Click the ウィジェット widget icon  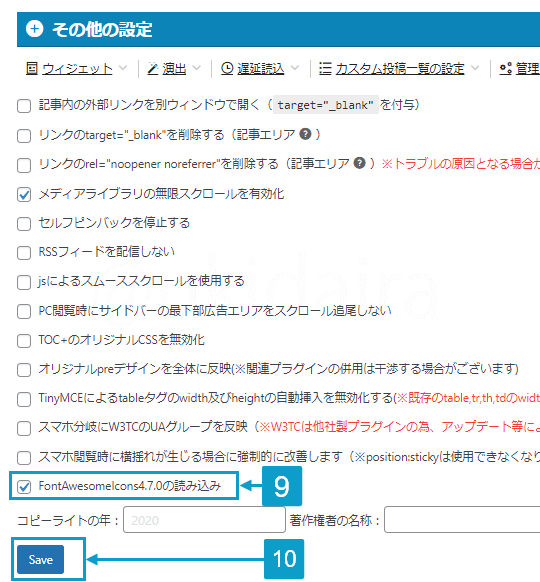point(32,68)
